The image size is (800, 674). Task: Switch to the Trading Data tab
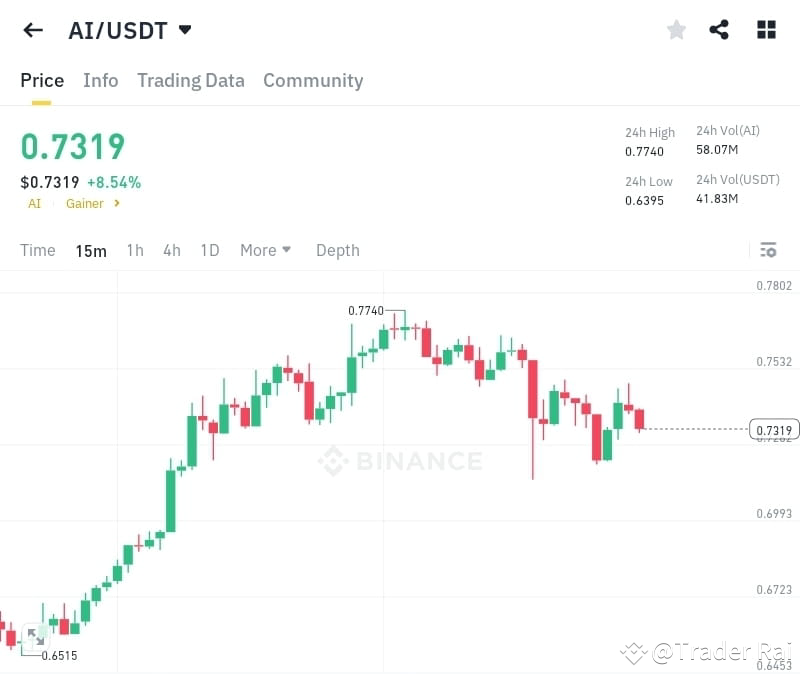pyautogui.click(x=191, y=81)
